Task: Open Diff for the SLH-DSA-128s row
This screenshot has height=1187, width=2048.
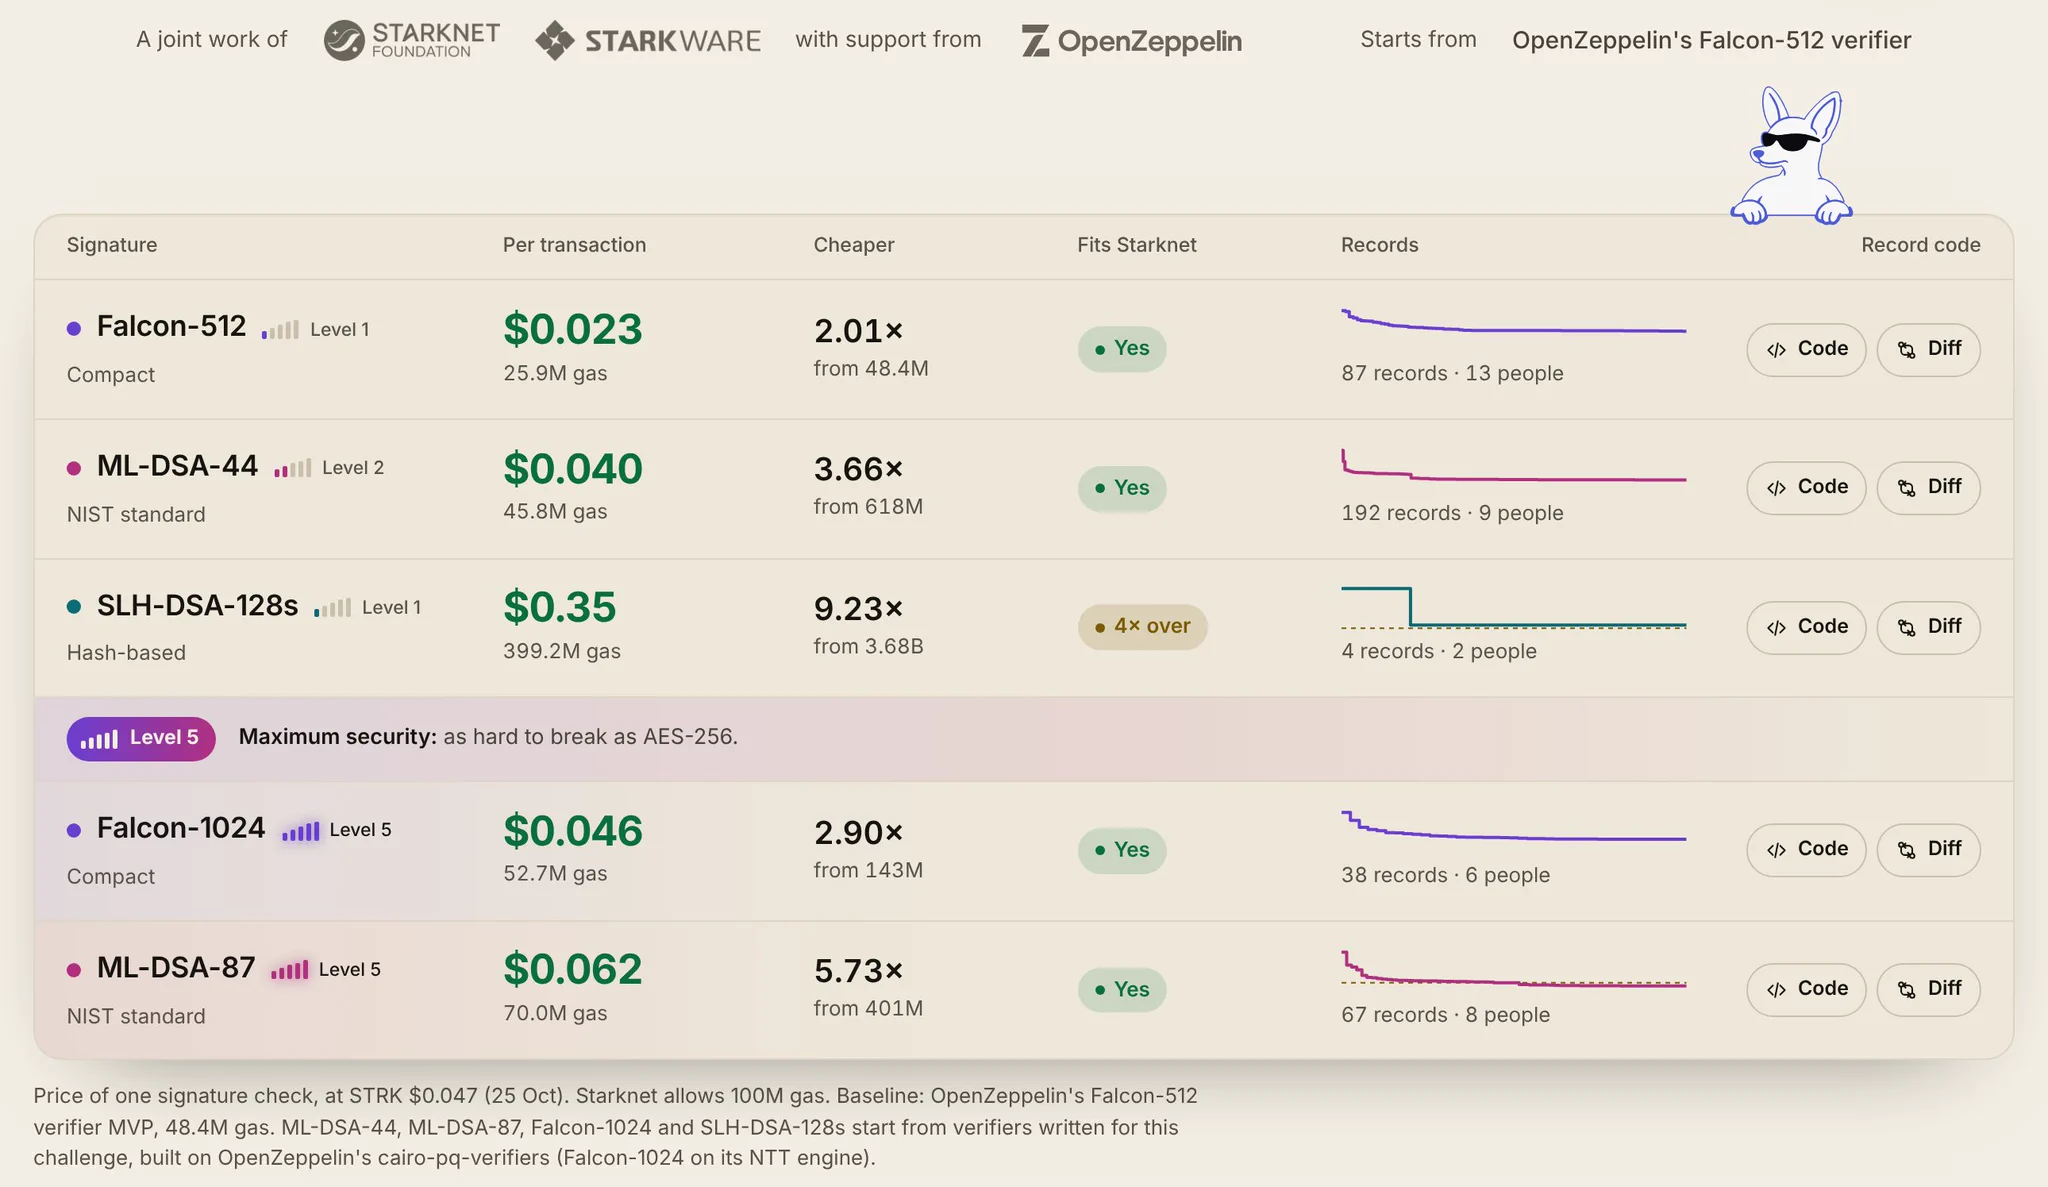Action: tap(1928, 627)
